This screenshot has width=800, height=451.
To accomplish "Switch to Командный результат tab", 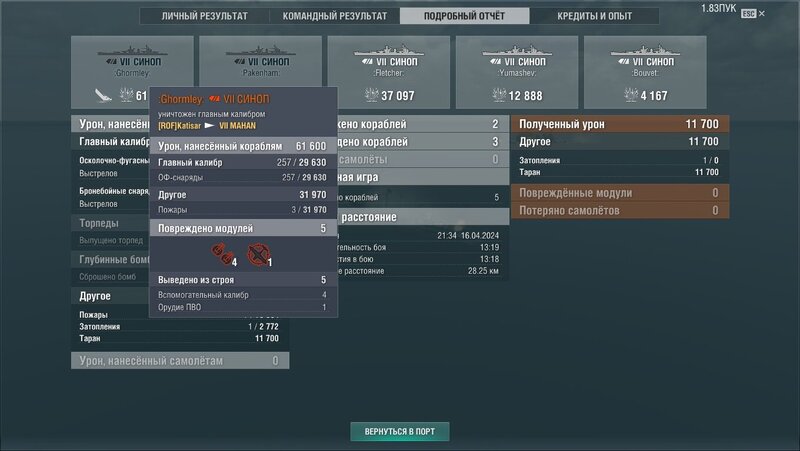I will coord(335,16).
